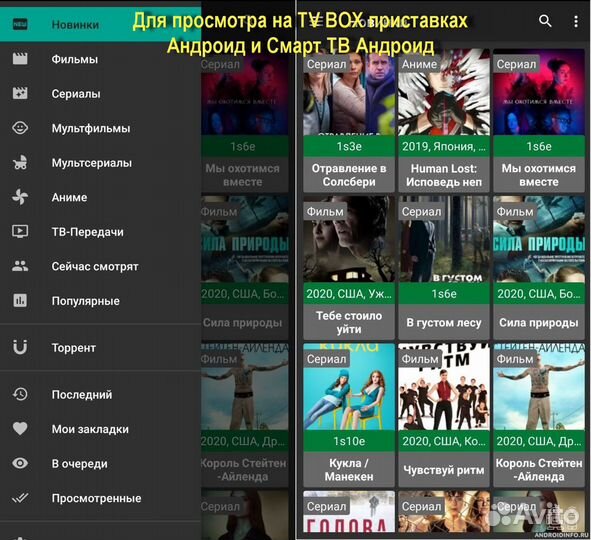The width and height of the screenshot is (591, 540).
Task: Open the Аниме category
Action: tap(100, 197)
